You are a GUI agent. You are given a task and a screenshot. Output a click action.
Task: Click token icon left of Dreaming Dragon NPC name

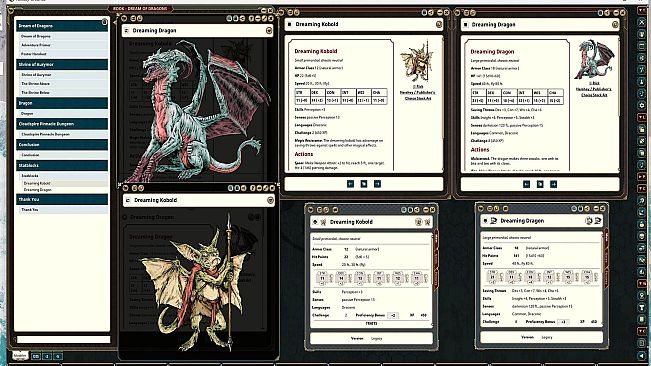tap(494, 221)
